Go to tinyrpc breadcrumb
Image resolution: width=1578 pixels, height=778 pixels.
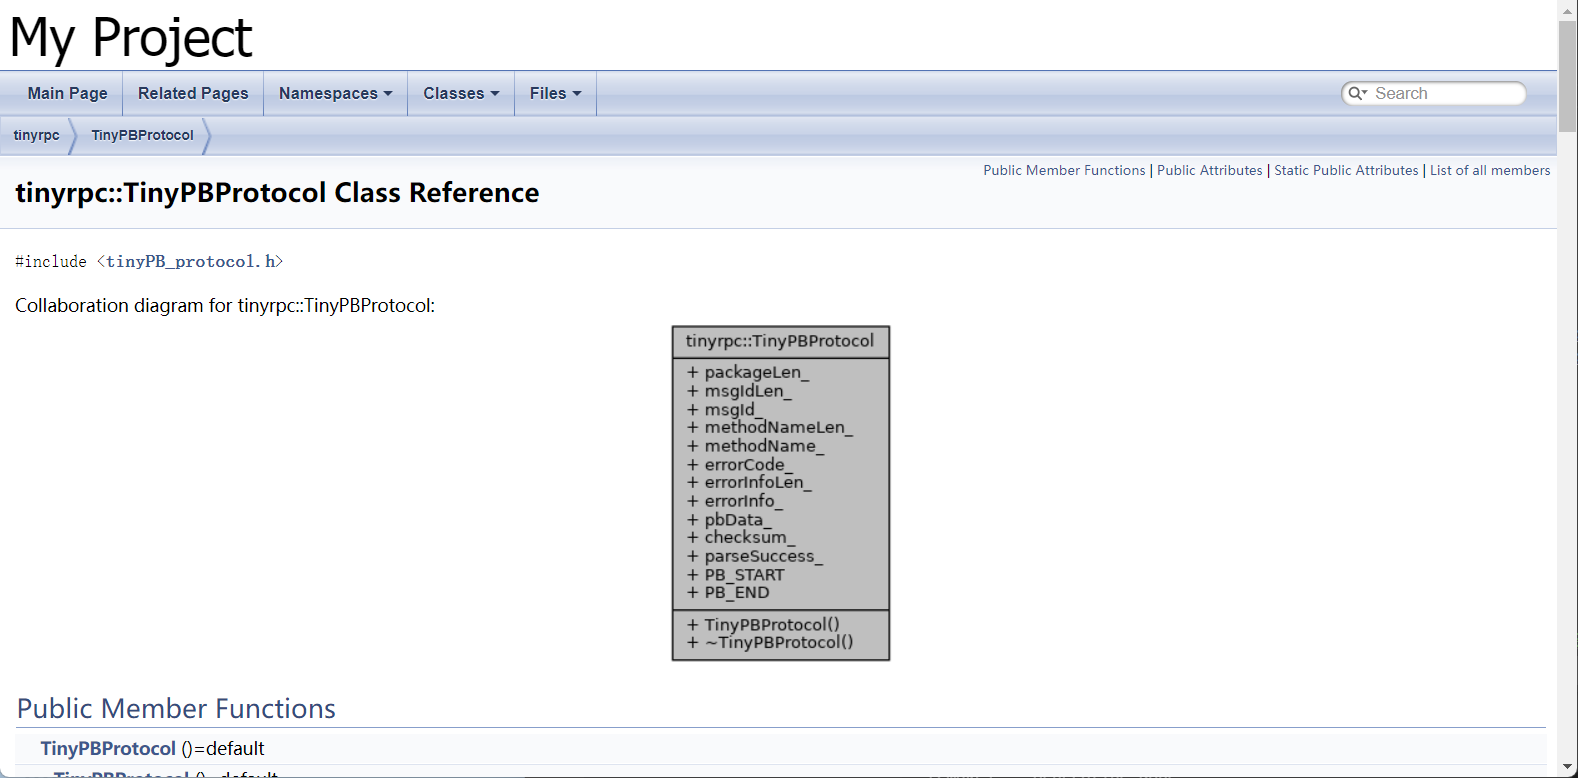(x=36, y=135)
